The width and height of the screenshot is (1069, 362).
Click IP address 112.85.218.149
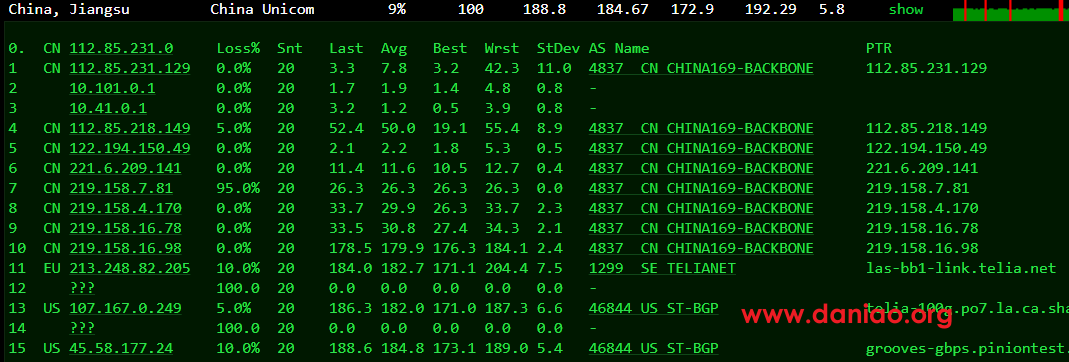point(130,128)
